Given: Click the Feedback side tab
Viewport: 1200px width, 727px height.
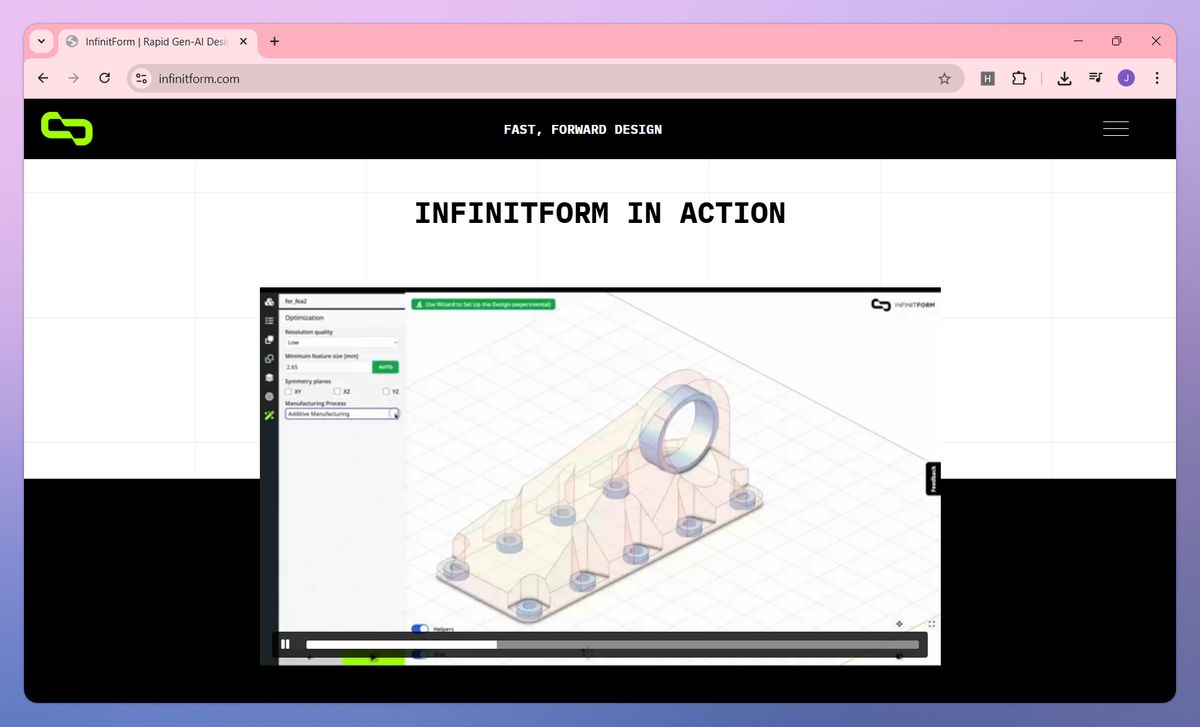Looking at the screenshot, I should [933, 479].
